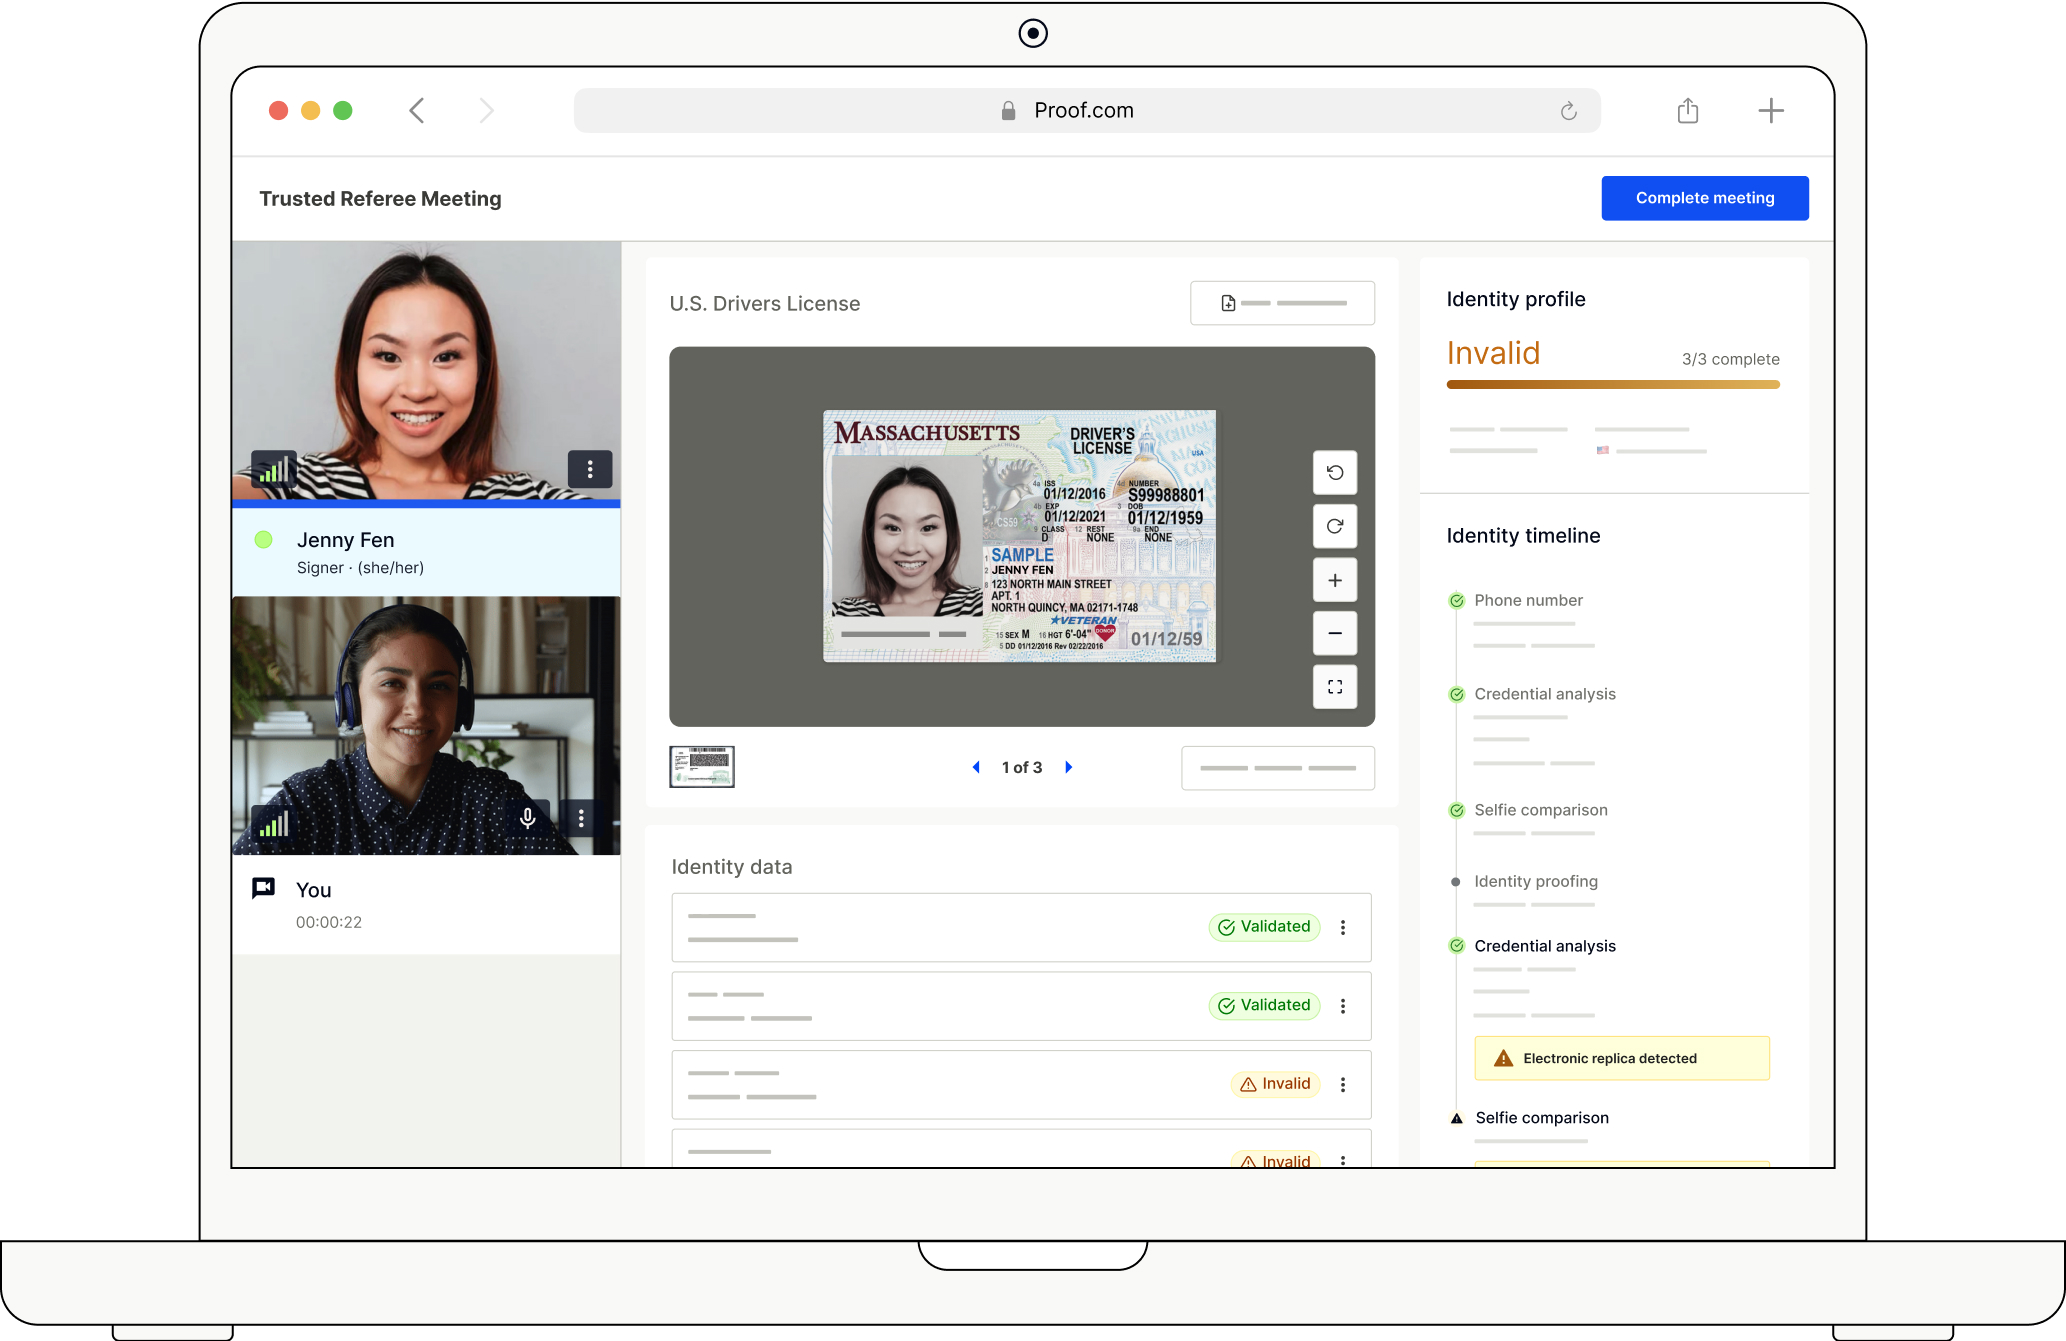Select Phone number timeline step
Viewport: 2066px width, 1341px height.
pos(1528,600)
